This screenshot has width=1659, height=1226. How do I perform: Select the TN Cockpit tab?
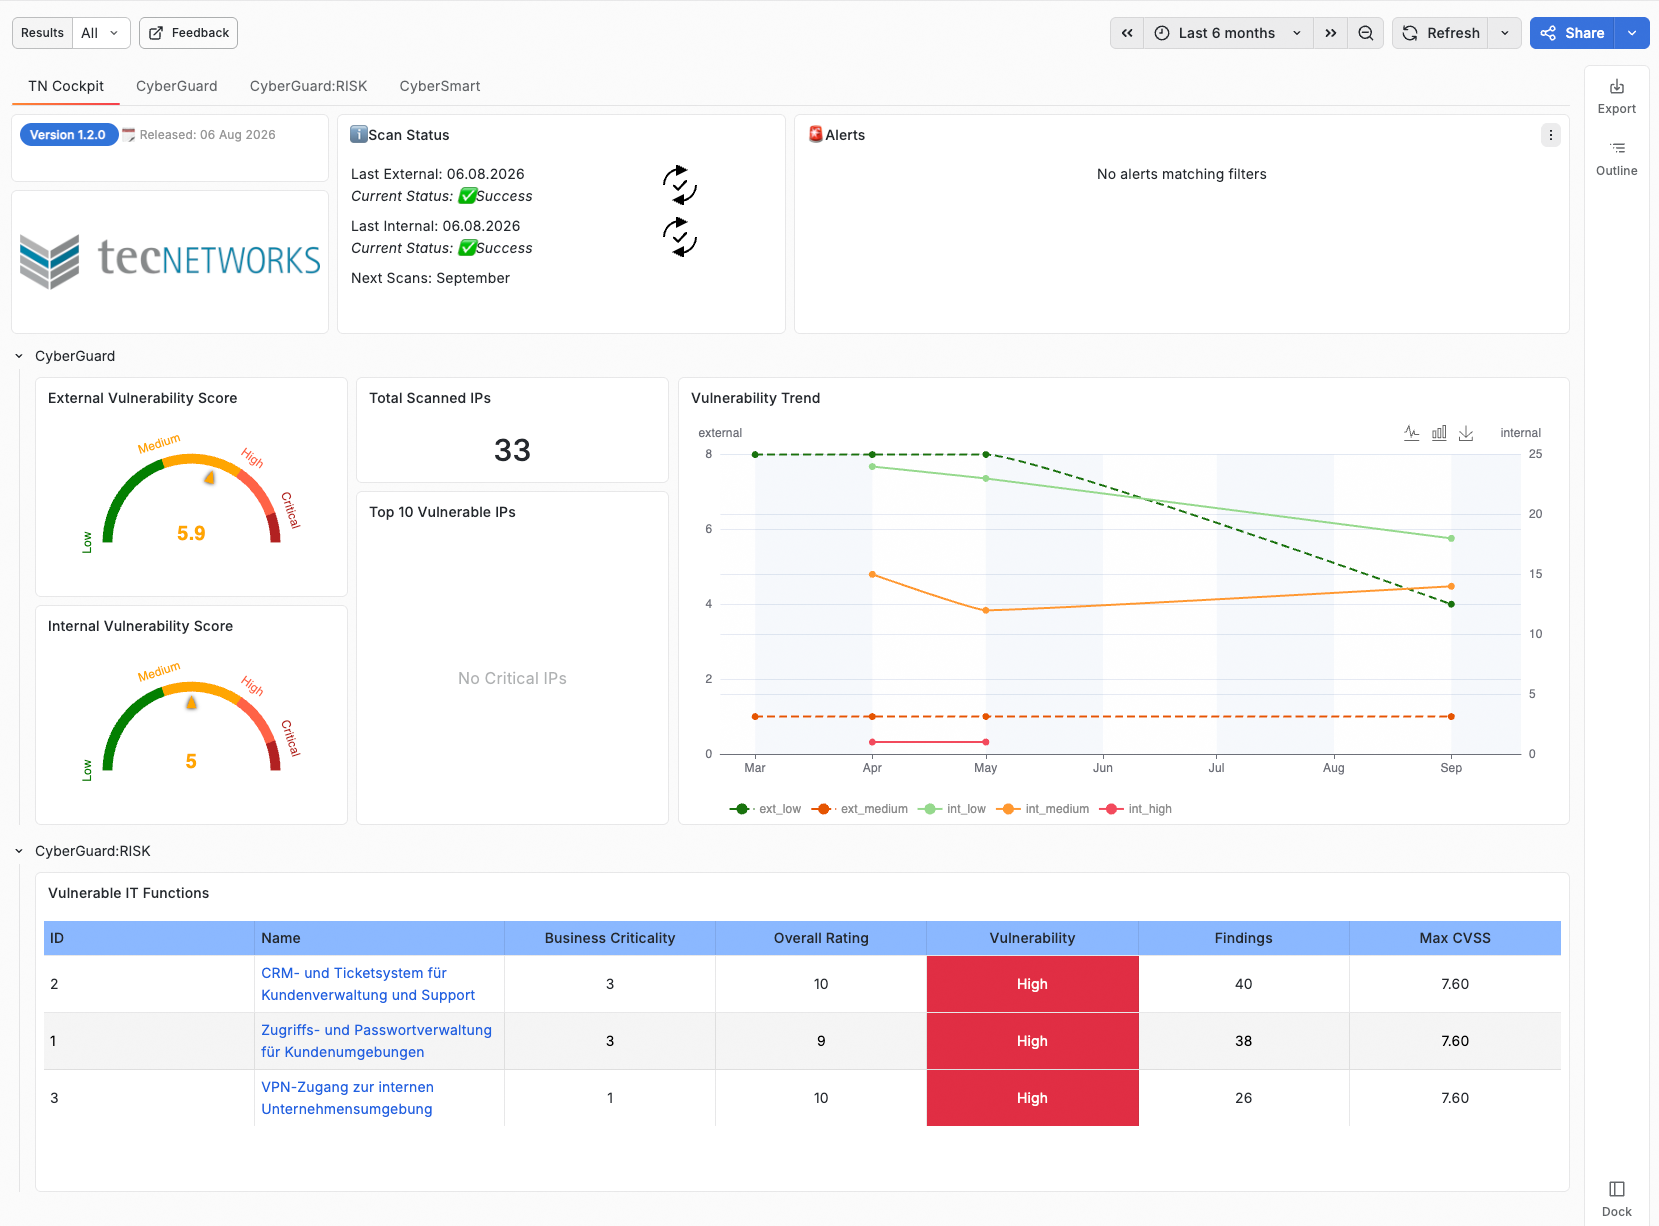[x=66, y=86]
